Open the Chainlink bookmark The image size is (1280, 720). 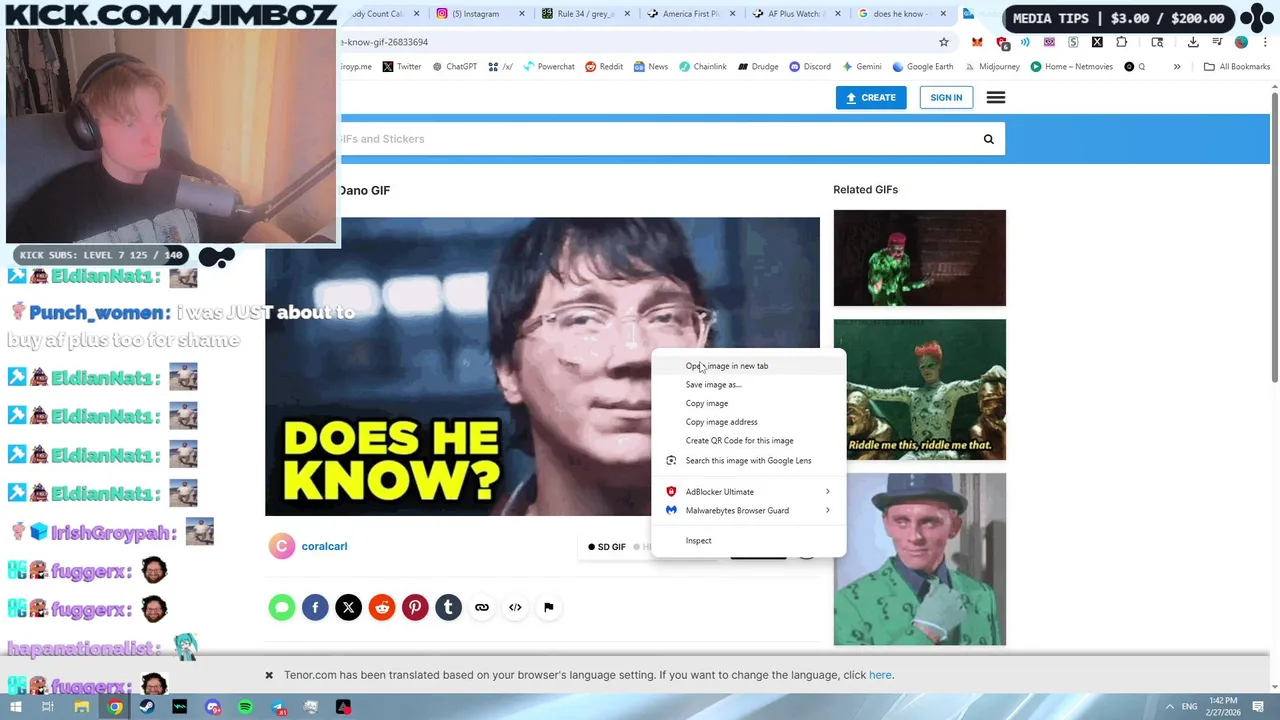tap(703, 67)
